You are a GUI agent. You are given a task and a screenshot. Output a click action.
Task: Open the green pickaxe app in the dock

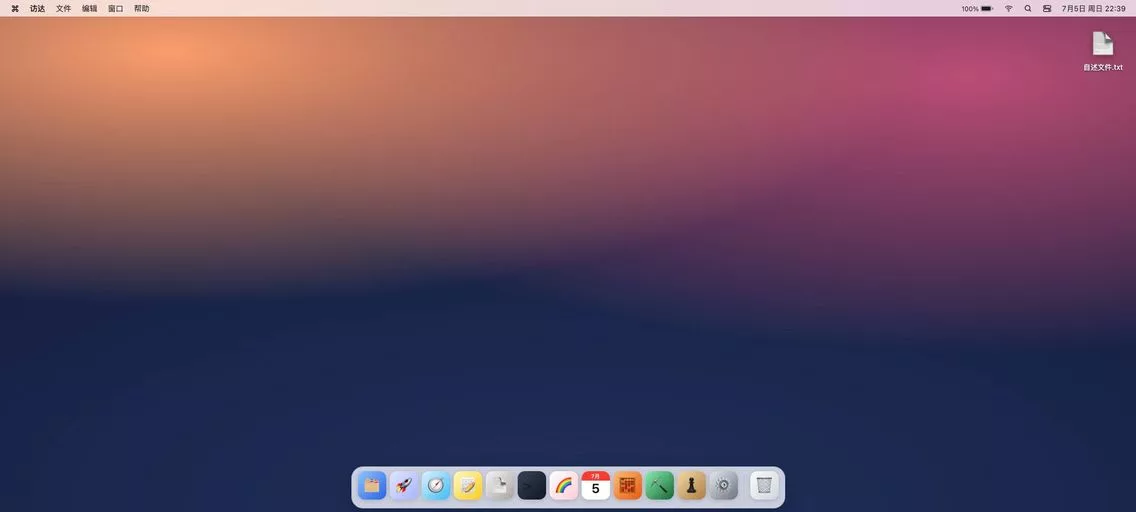click(x=659, y=485)
